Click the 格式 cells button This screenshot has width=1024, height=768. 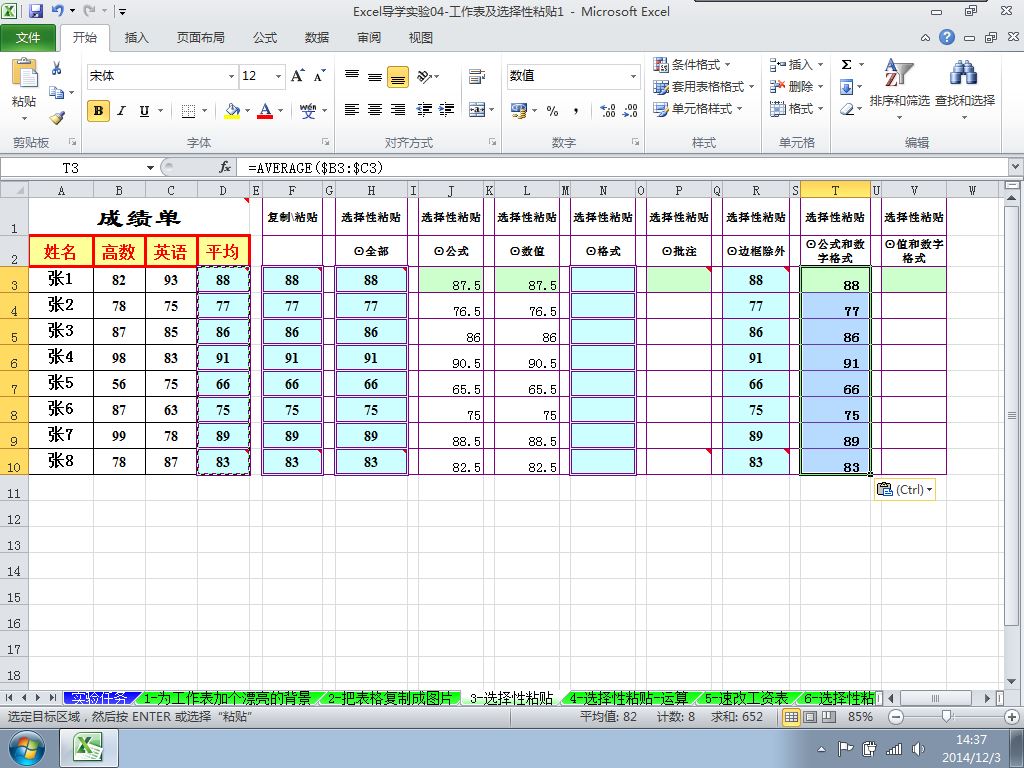[796, 108]
